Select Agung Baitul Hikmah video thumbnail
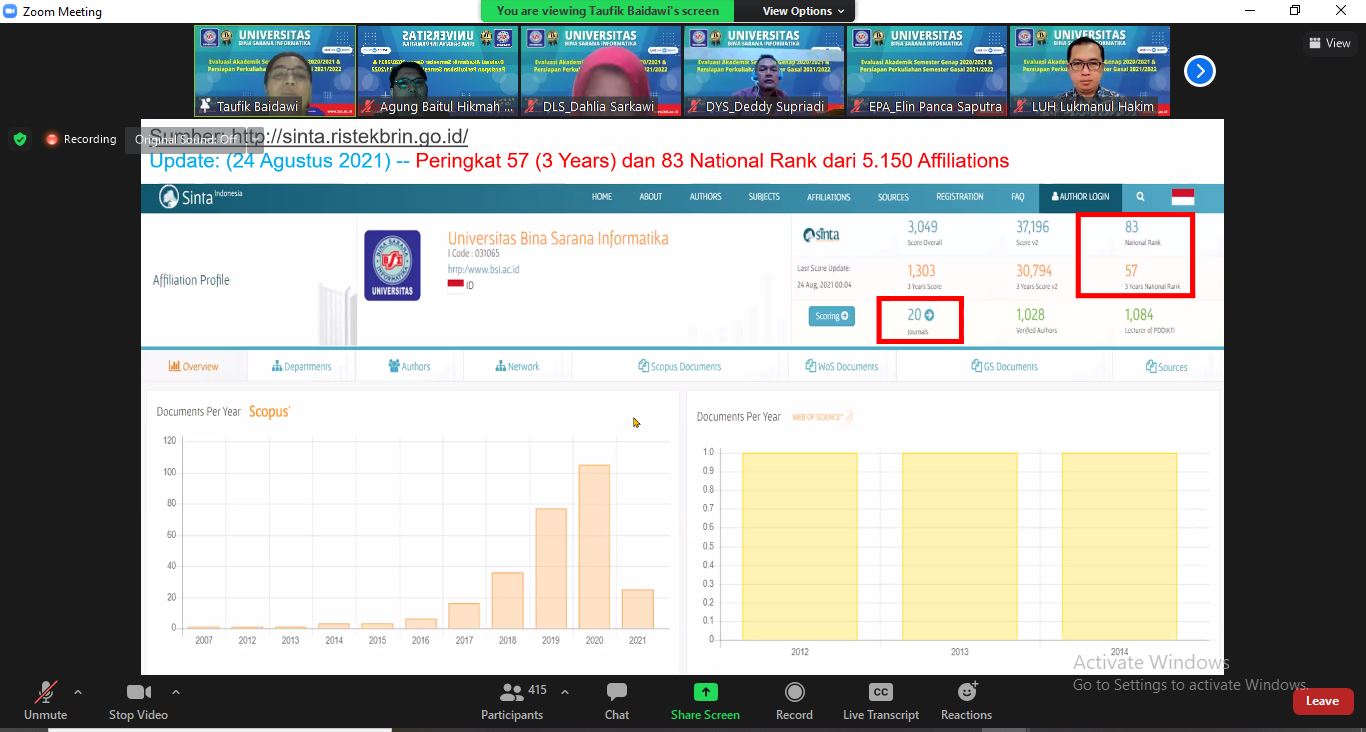Image resolution: width=1366 pixels, height=732 pixels. 438,71
